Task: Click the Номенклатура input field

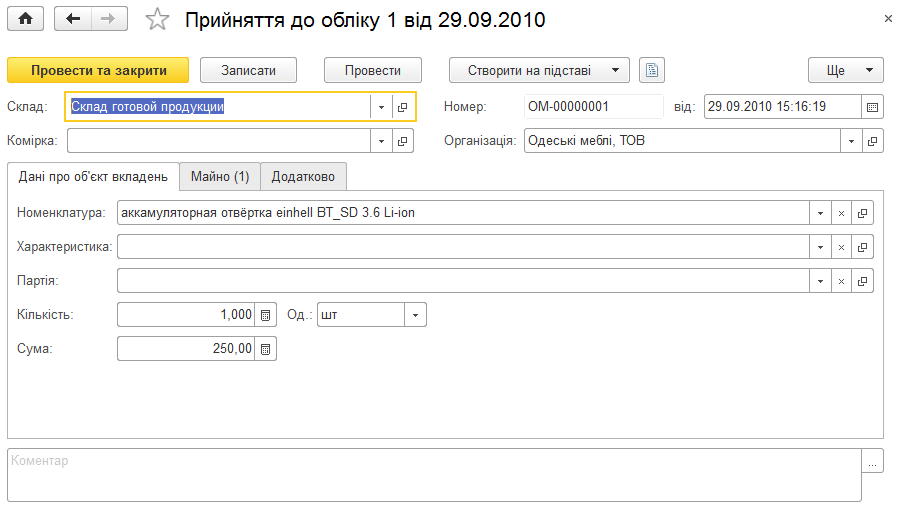Action: tap(463, 213)
